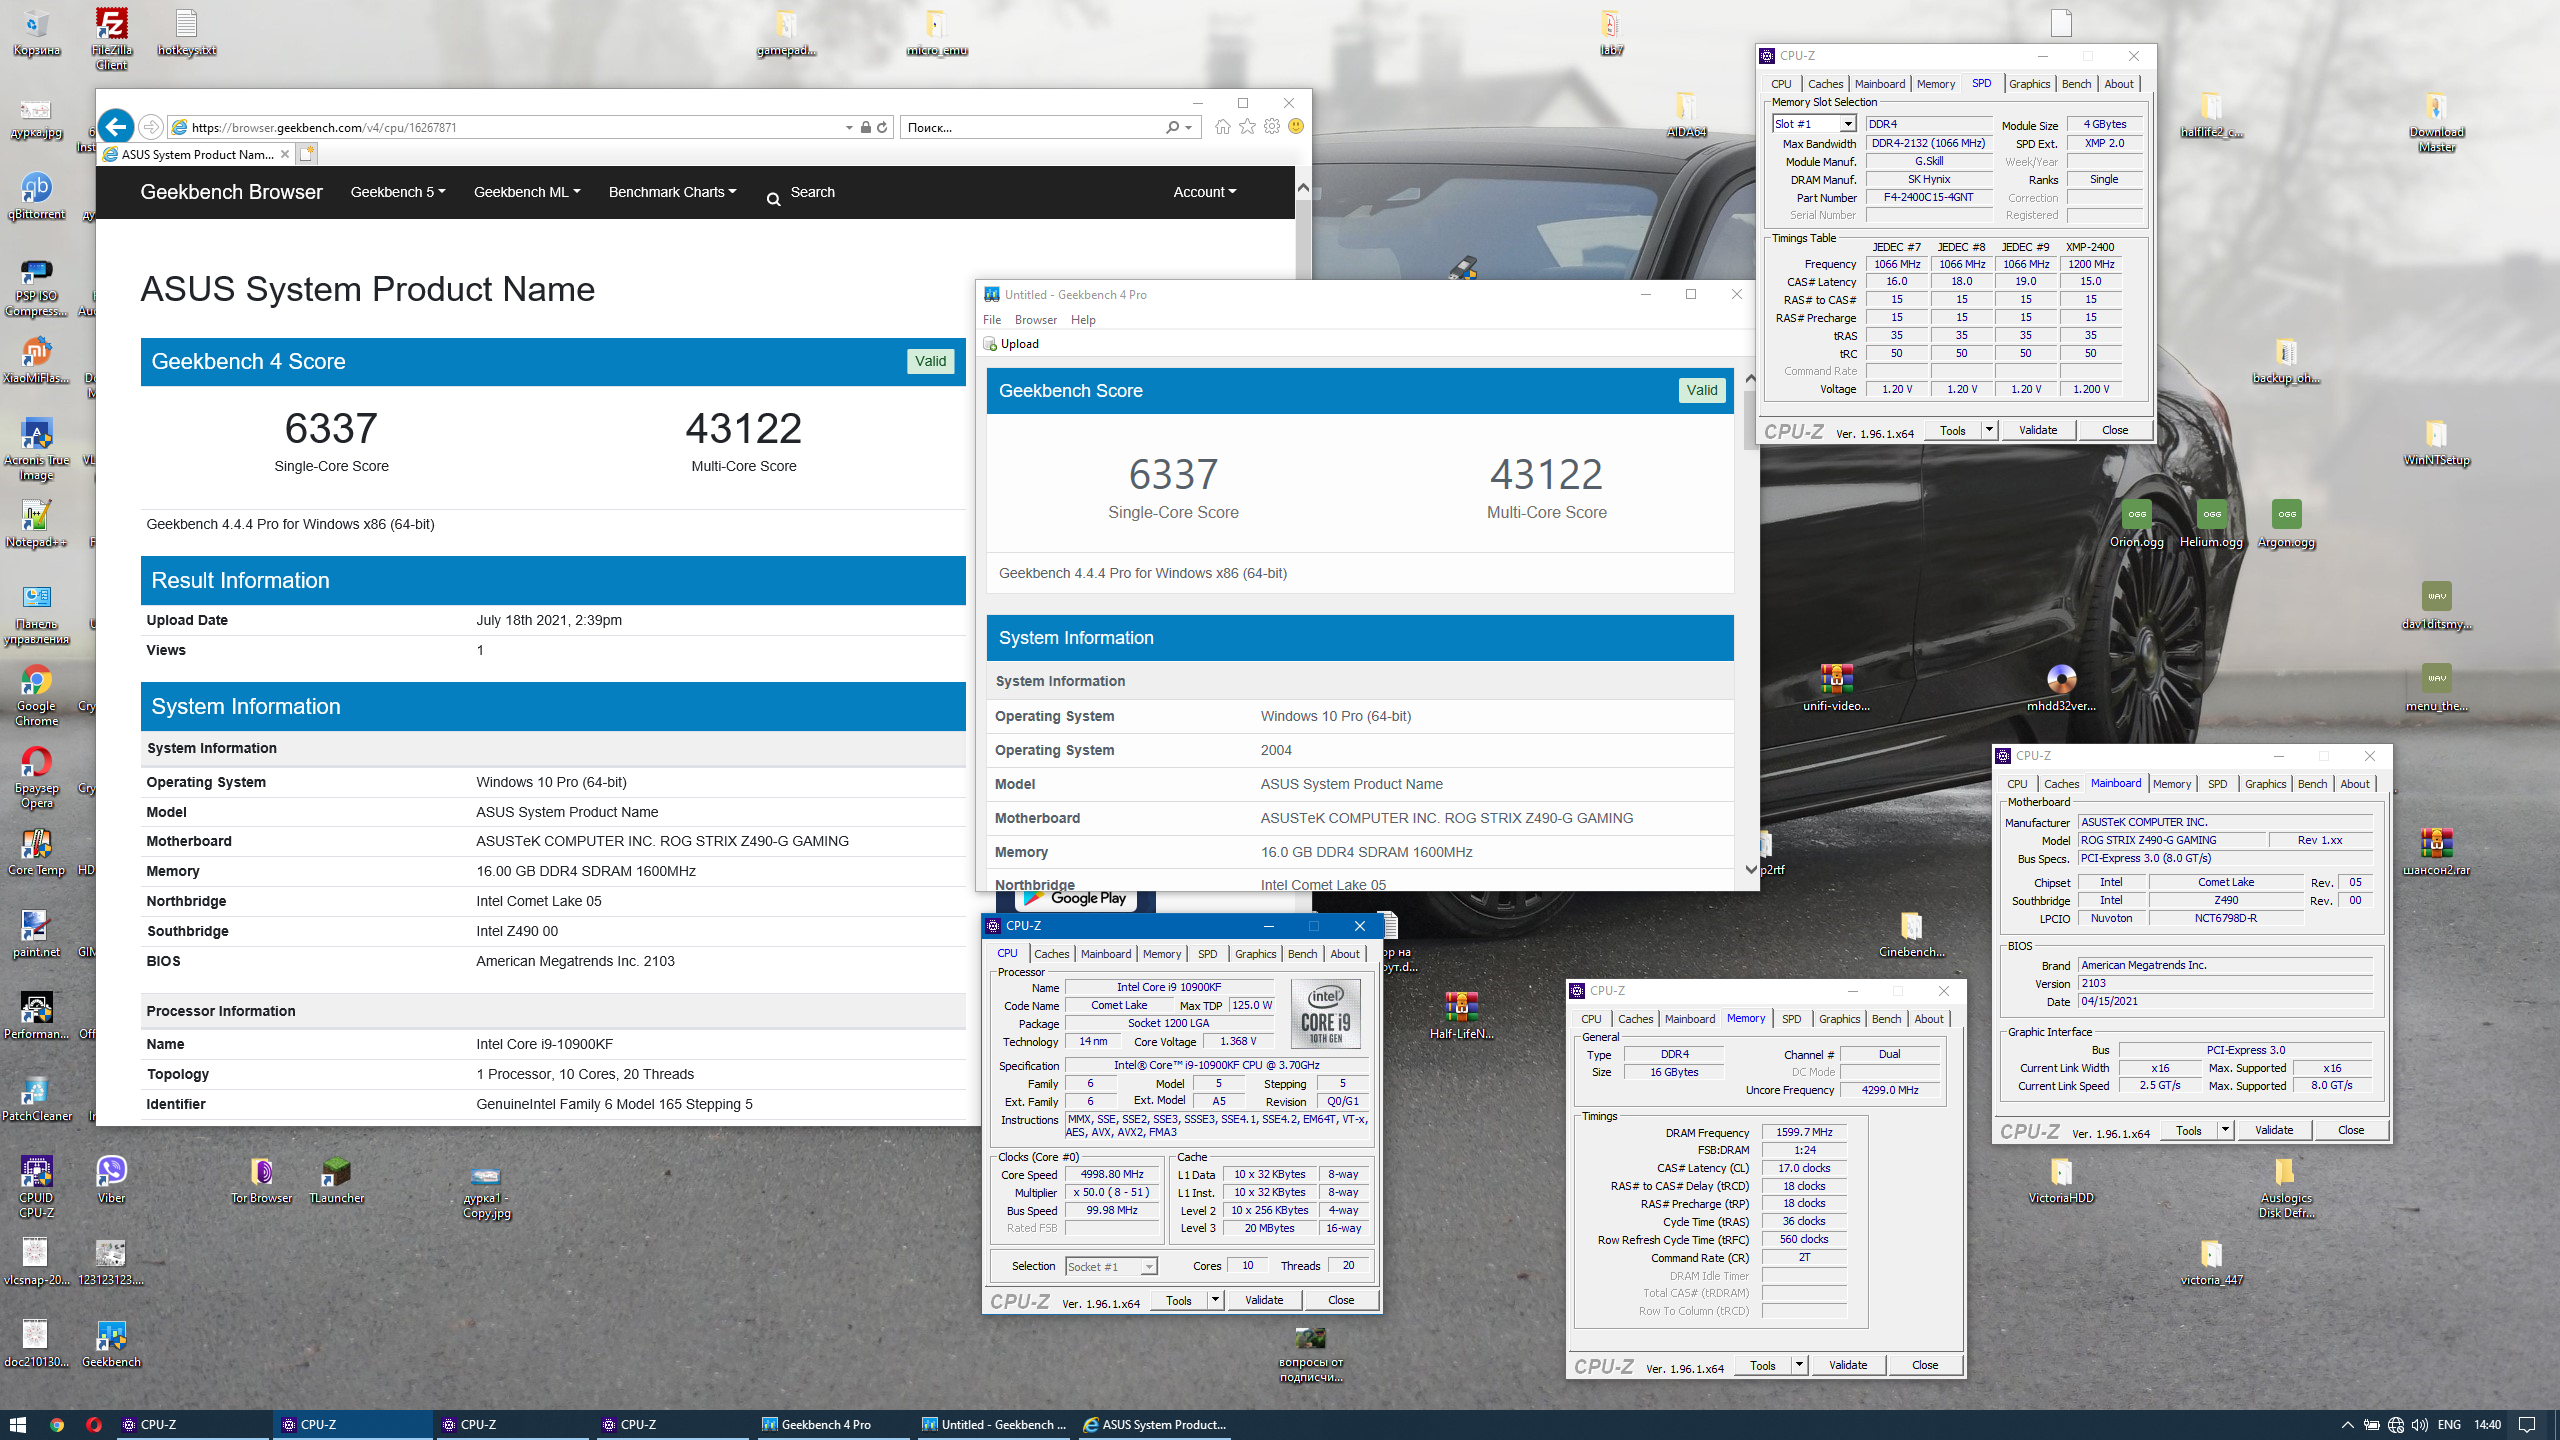Screen dimensions: 2560x1440
Task: Open the Opera icon in taskbar
Action: coord(94,1425)
